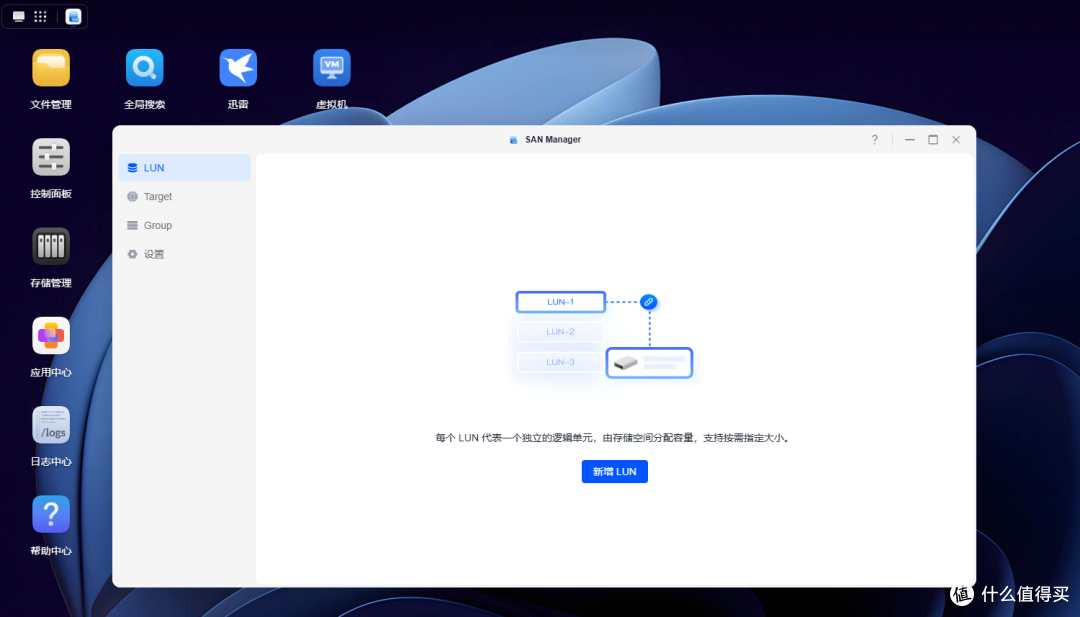Click the 新增 LUN button

[x=614, y=472]
